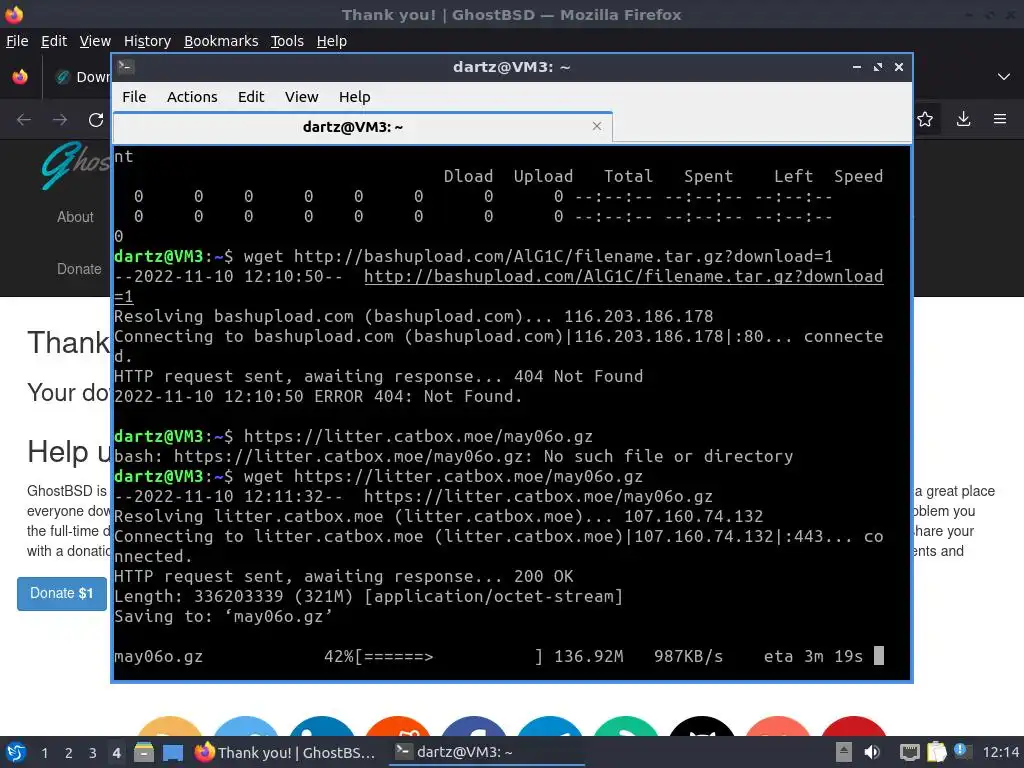Open the network status tray icon
The image size is (1024, 768).
pos(910,752)
